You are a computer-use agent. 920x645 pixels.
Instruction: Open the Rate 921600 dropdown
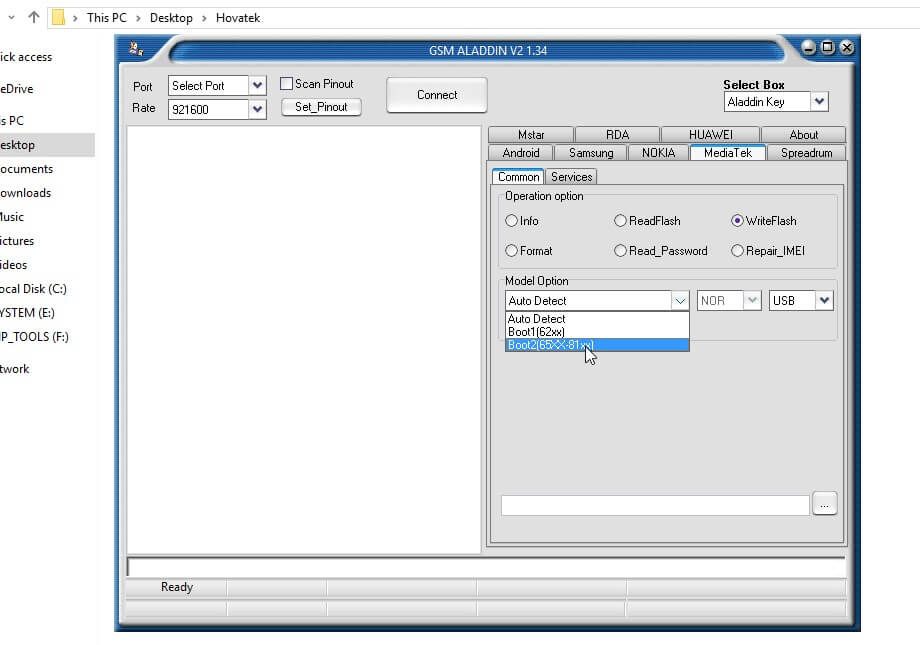tap(257, 109)
